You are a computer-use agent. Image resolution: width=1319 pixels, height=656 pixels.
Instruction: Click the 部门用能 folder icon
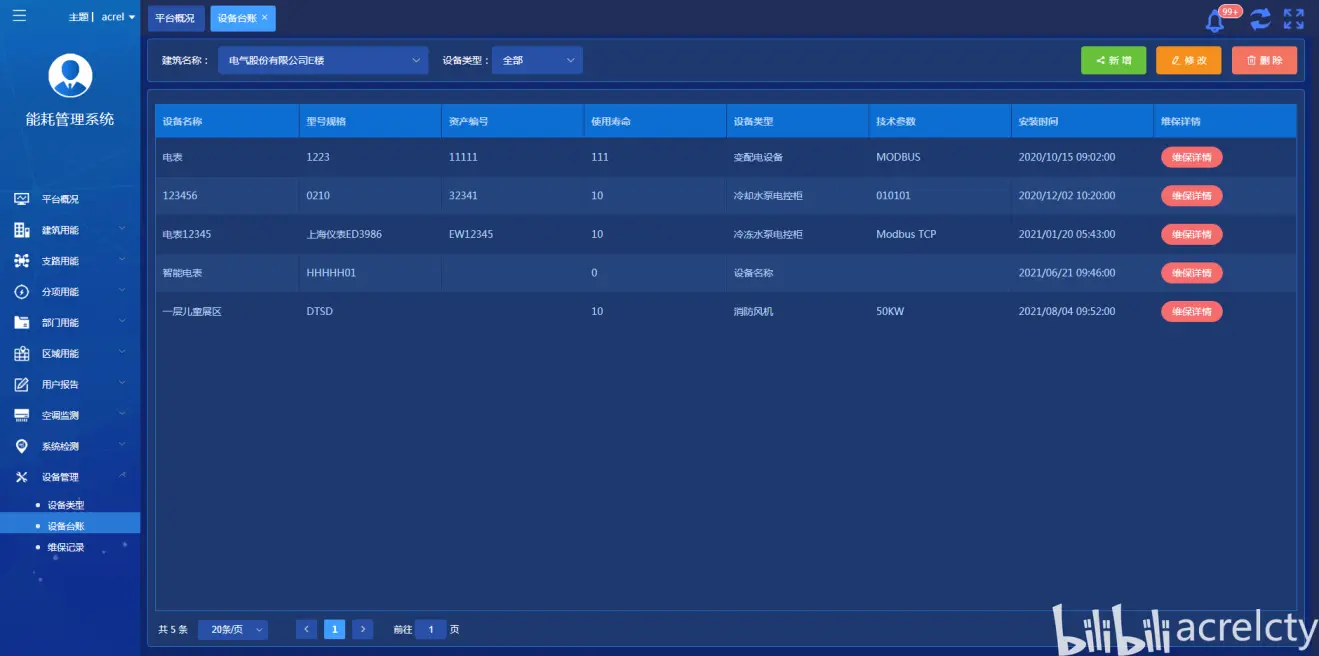[21, 323]
